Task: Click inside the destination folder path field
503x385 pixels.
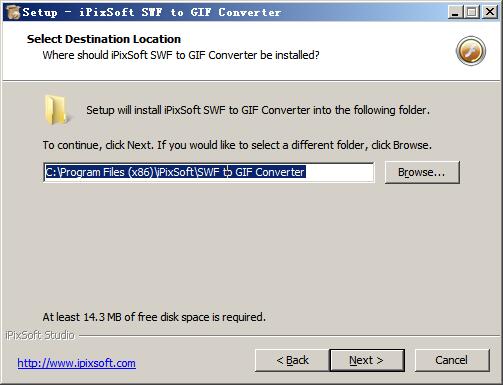Action: coord(209,172)
